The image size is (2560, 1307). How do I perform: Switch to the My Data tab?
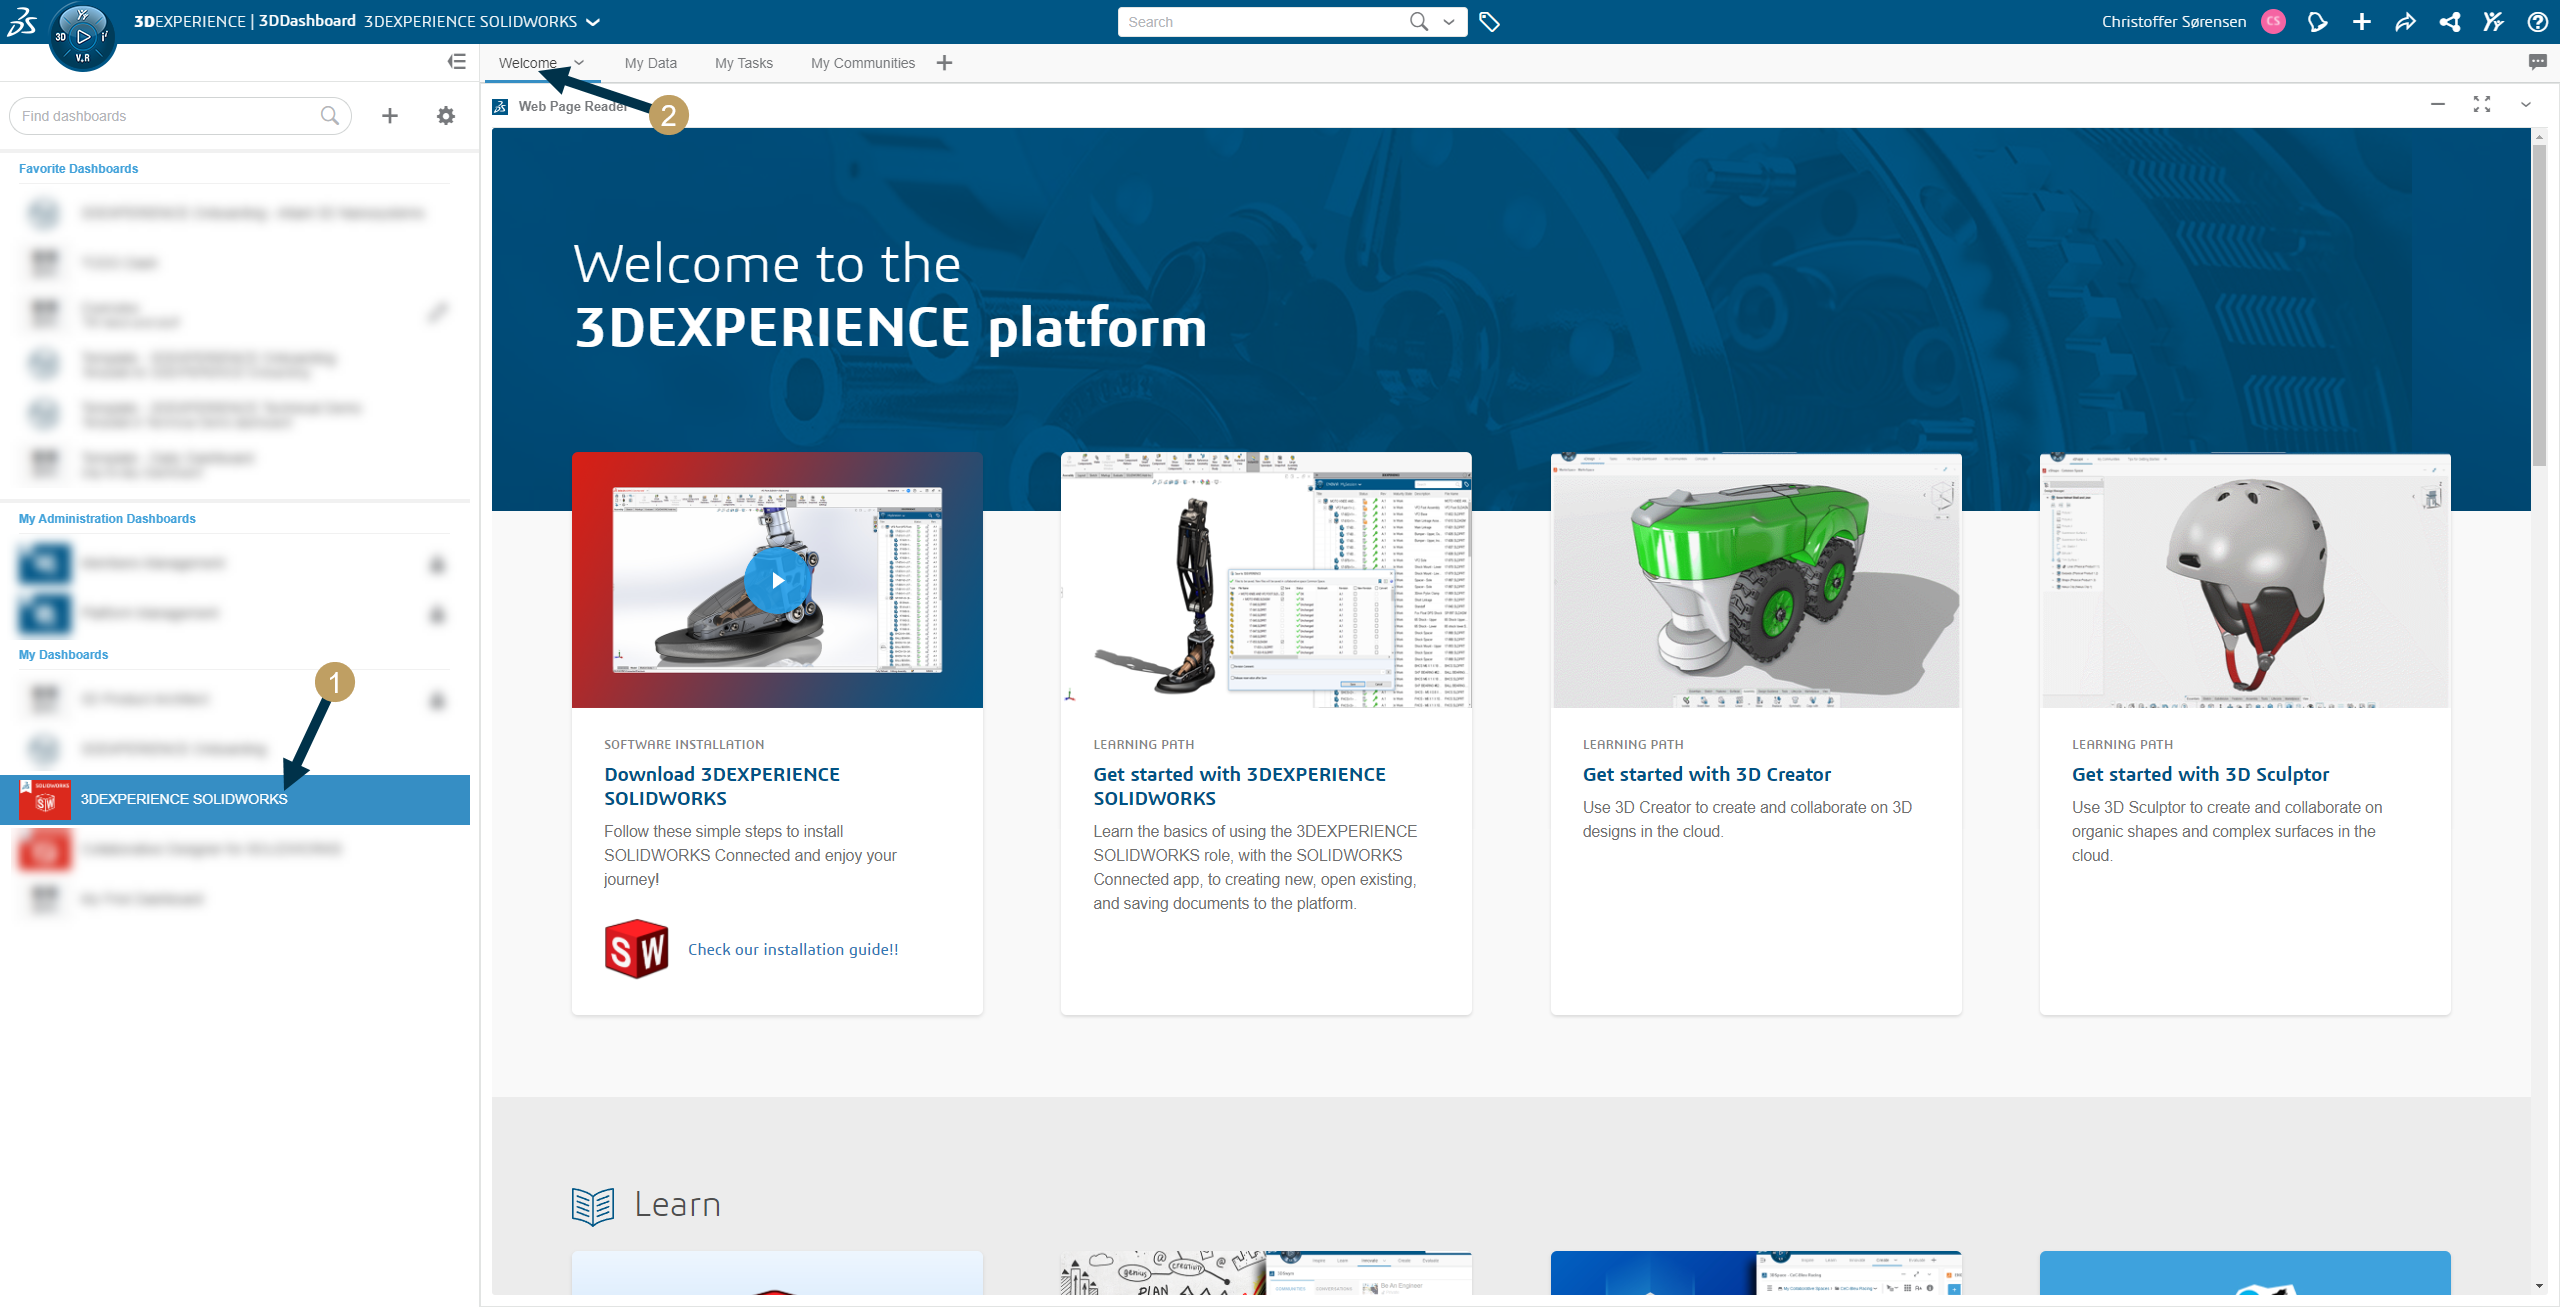tap(650, 63)
